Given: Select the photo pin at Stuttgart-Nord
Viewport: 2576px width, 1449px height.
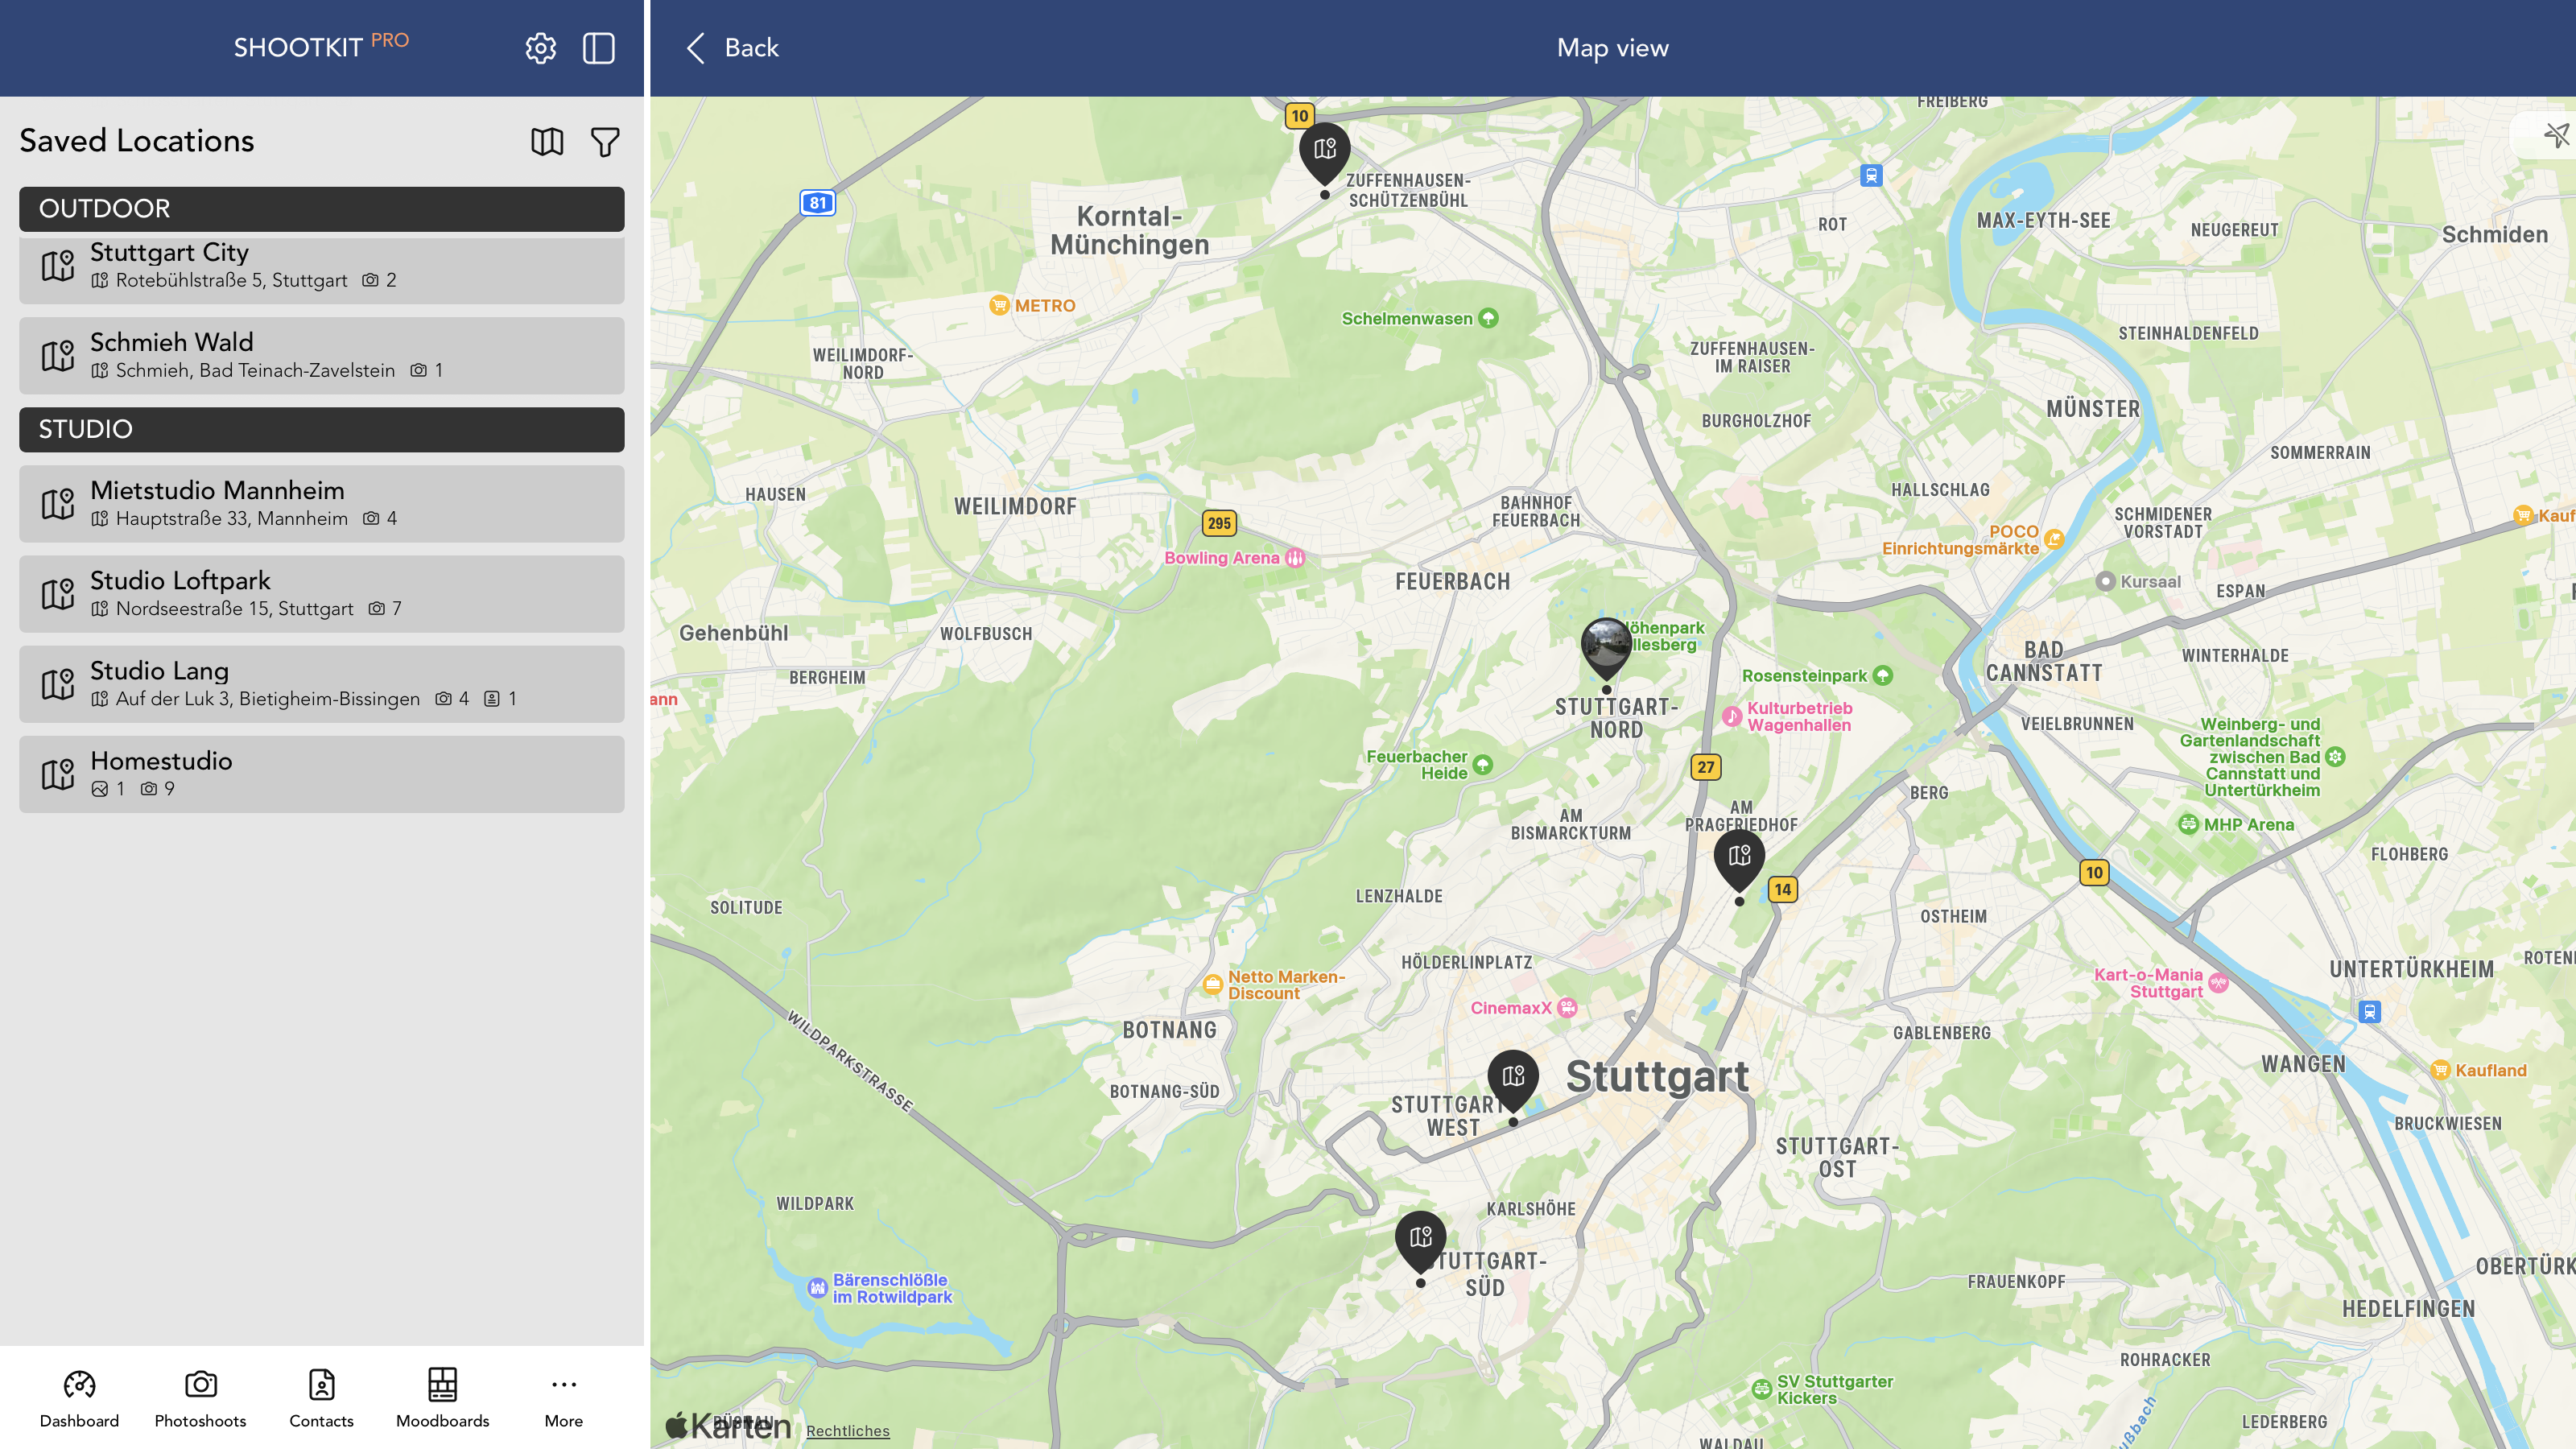Looking at the screenshot, I should pos(1606,645).
